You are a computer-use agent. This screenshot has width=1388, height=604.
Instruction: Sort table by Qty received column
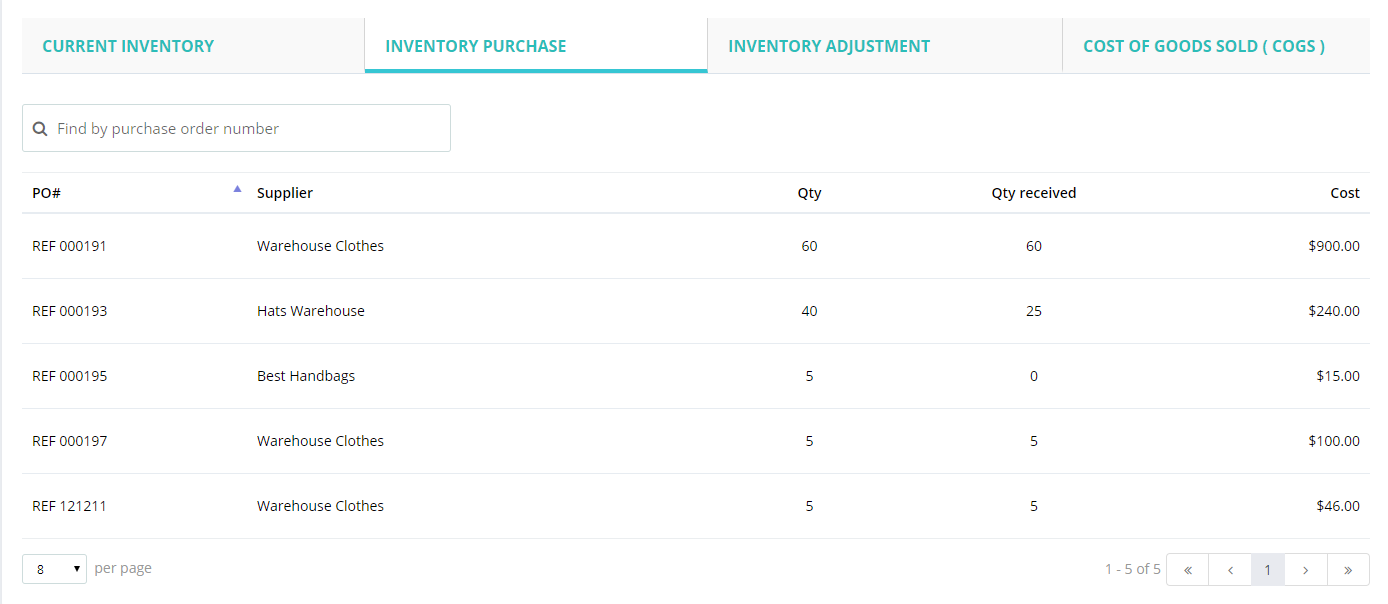coord(1033,193)
